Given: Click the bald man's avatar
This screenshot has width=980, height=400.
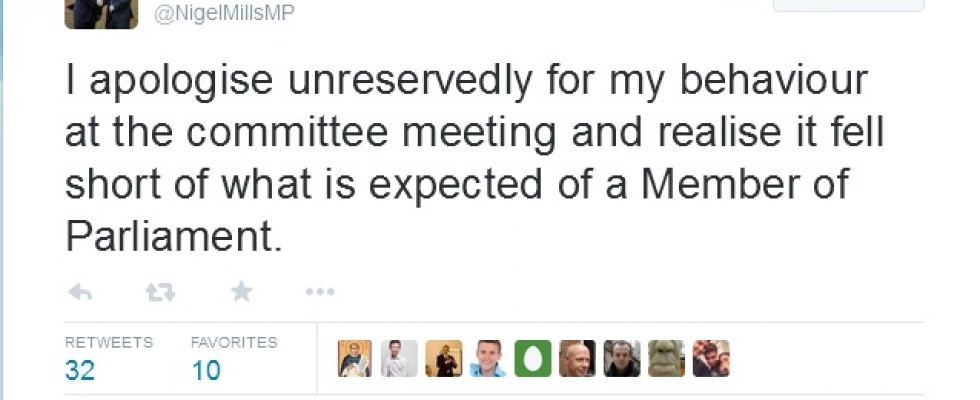Looking at the screenshot, I should pyautogui.click(x=577, y=358).
